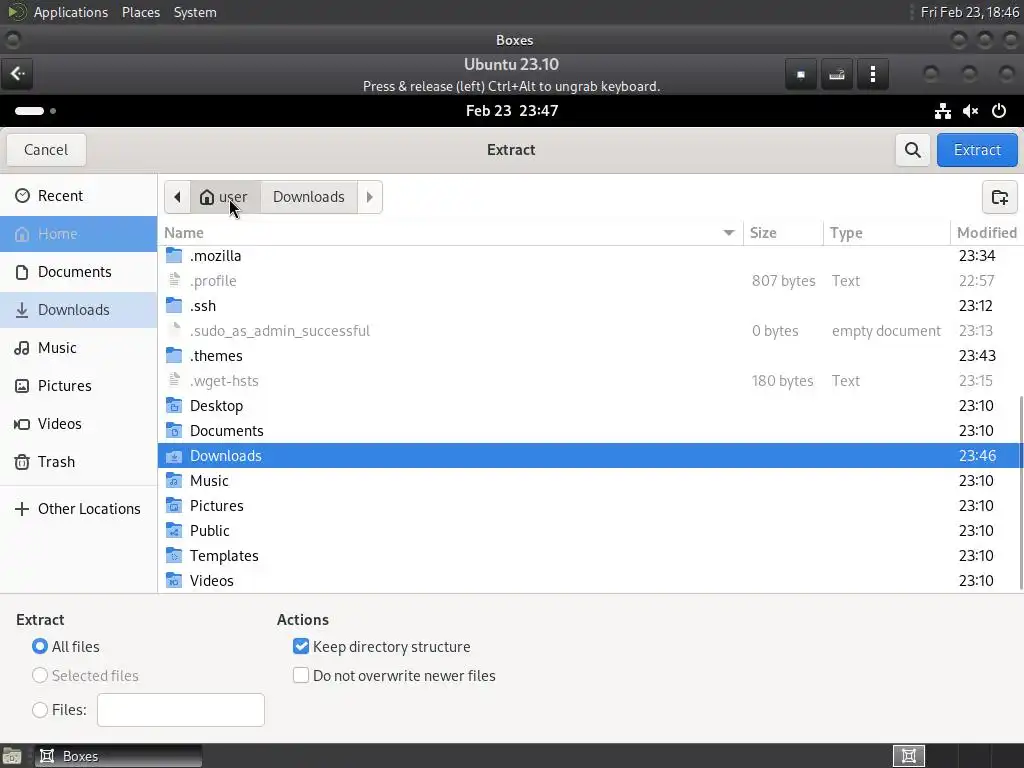
Task: Open the guest network status icon
Action: tap(942, 111)
